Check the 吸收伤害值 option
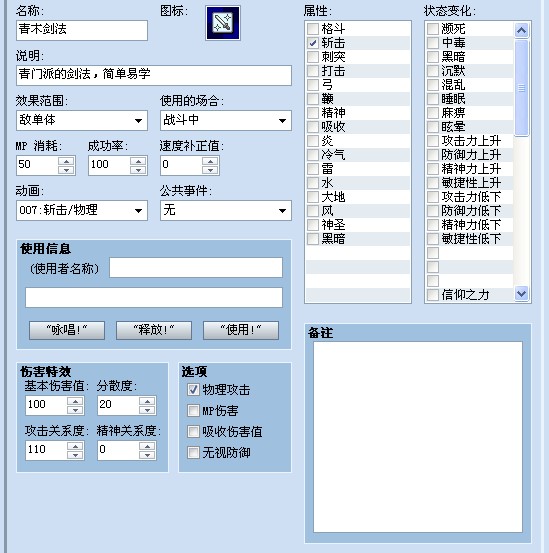The width and height of the screenshot is (549, 553). pyautogui.click(x=193, y=432)
